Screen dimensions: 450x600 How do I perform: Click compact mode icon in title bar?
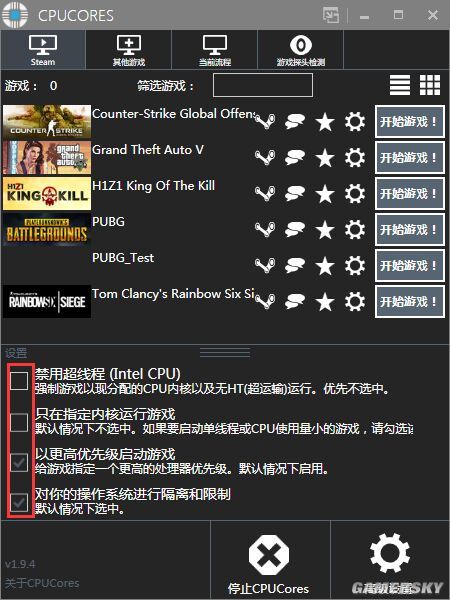[331, 15]
